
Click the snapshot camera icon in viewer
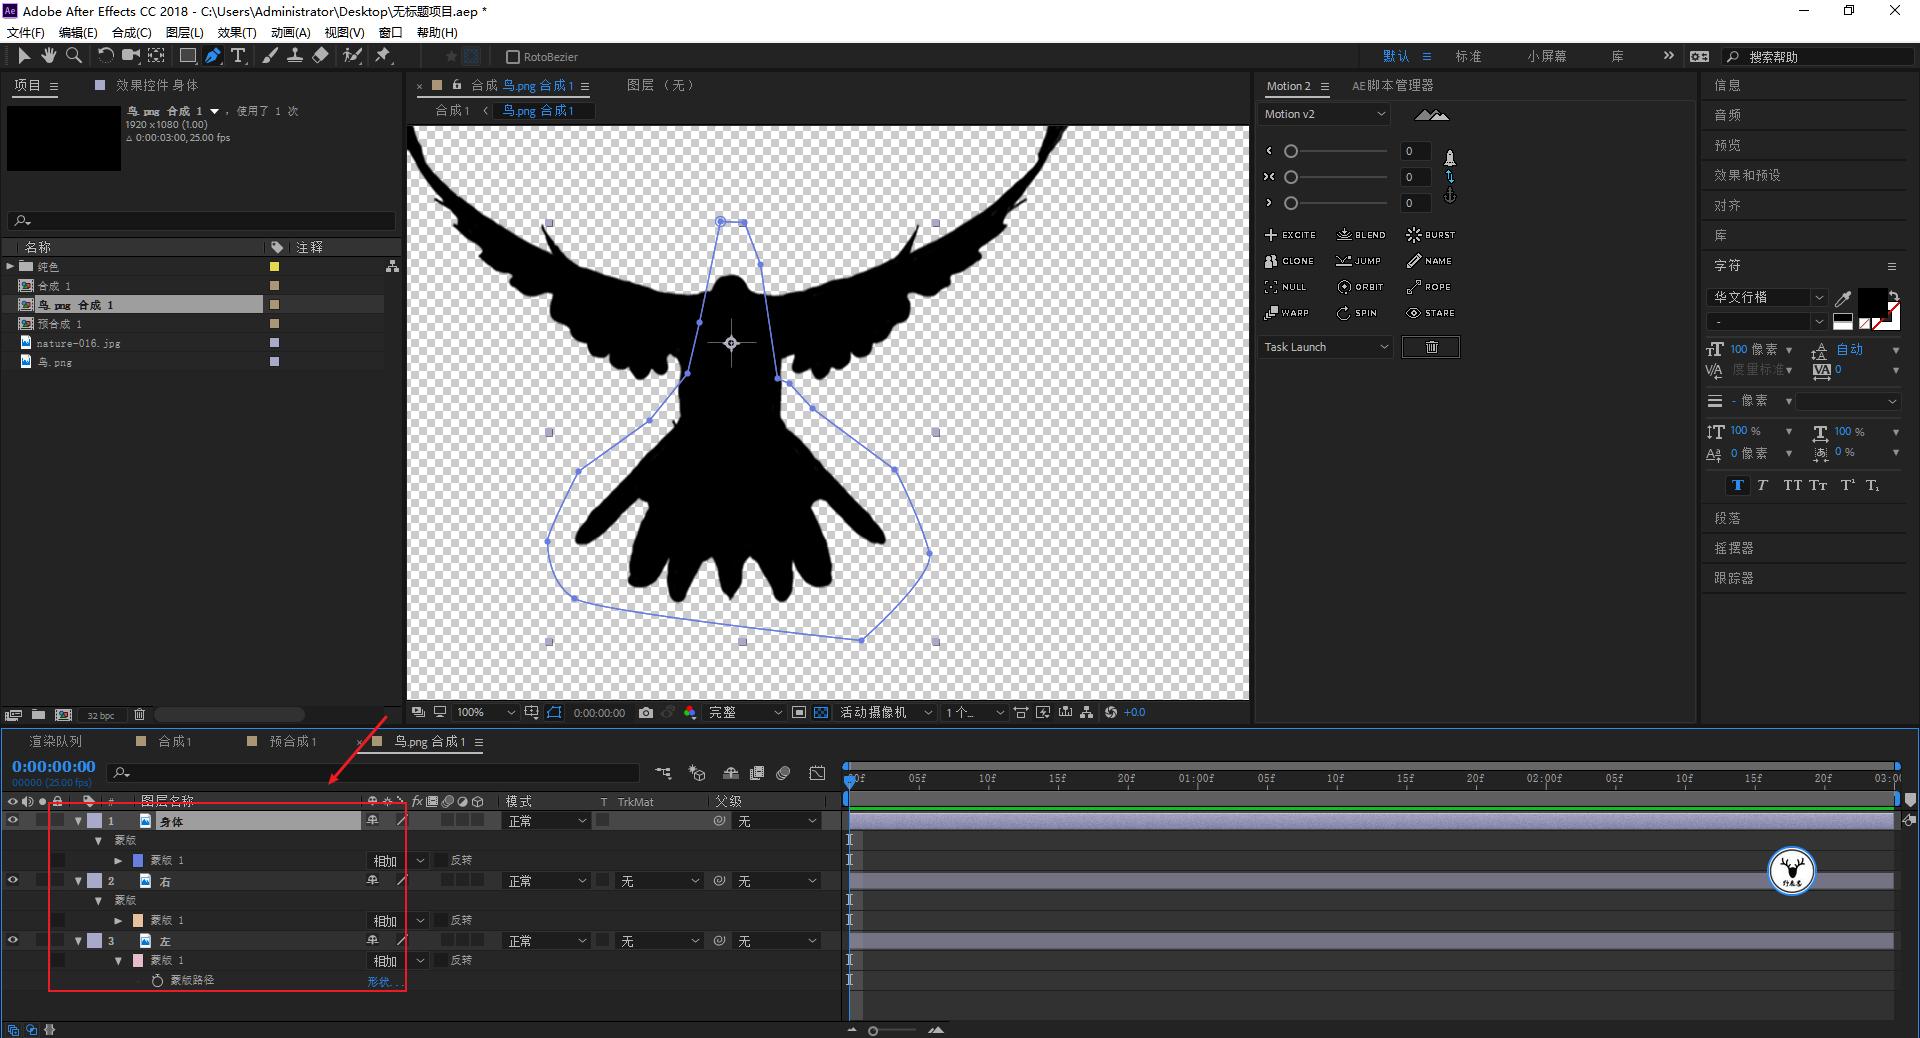[646, 713]
